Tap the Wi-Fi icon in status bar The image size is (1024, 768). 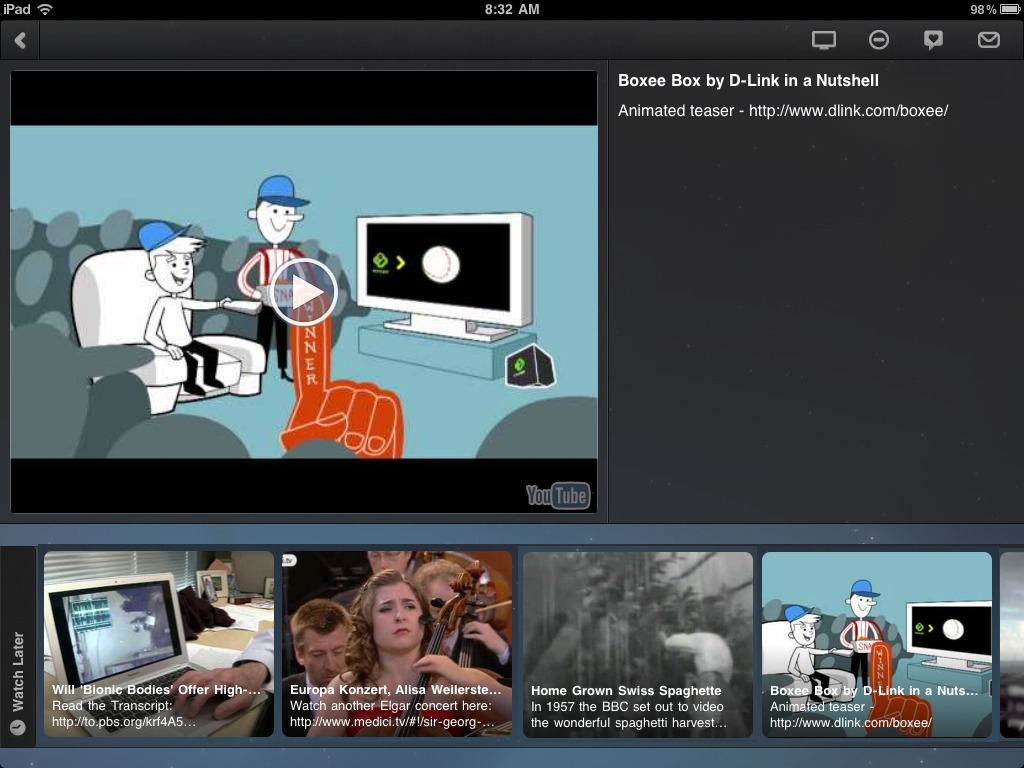[45, 9]
